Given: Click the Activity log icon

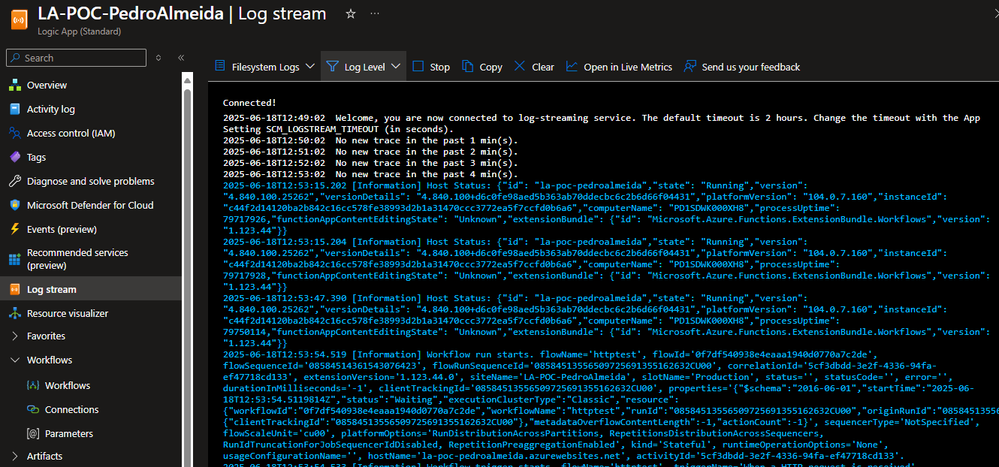Looking at the screenshot, I should (x=15, y=110).
